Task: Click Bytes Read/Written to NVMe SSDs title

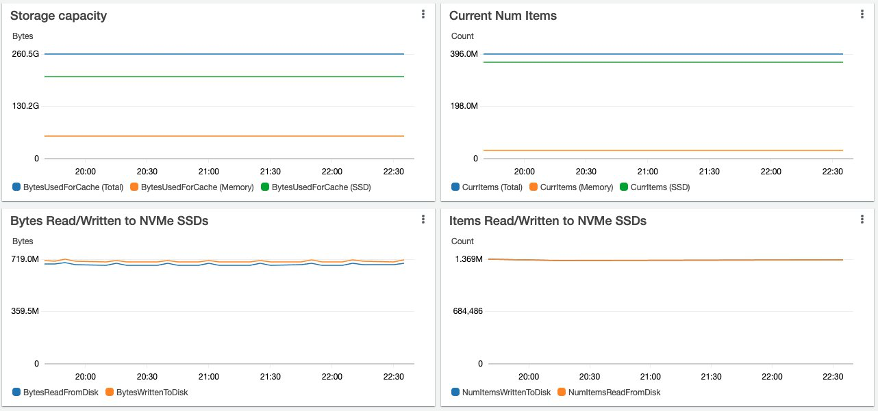Action: tap(109, 221)
